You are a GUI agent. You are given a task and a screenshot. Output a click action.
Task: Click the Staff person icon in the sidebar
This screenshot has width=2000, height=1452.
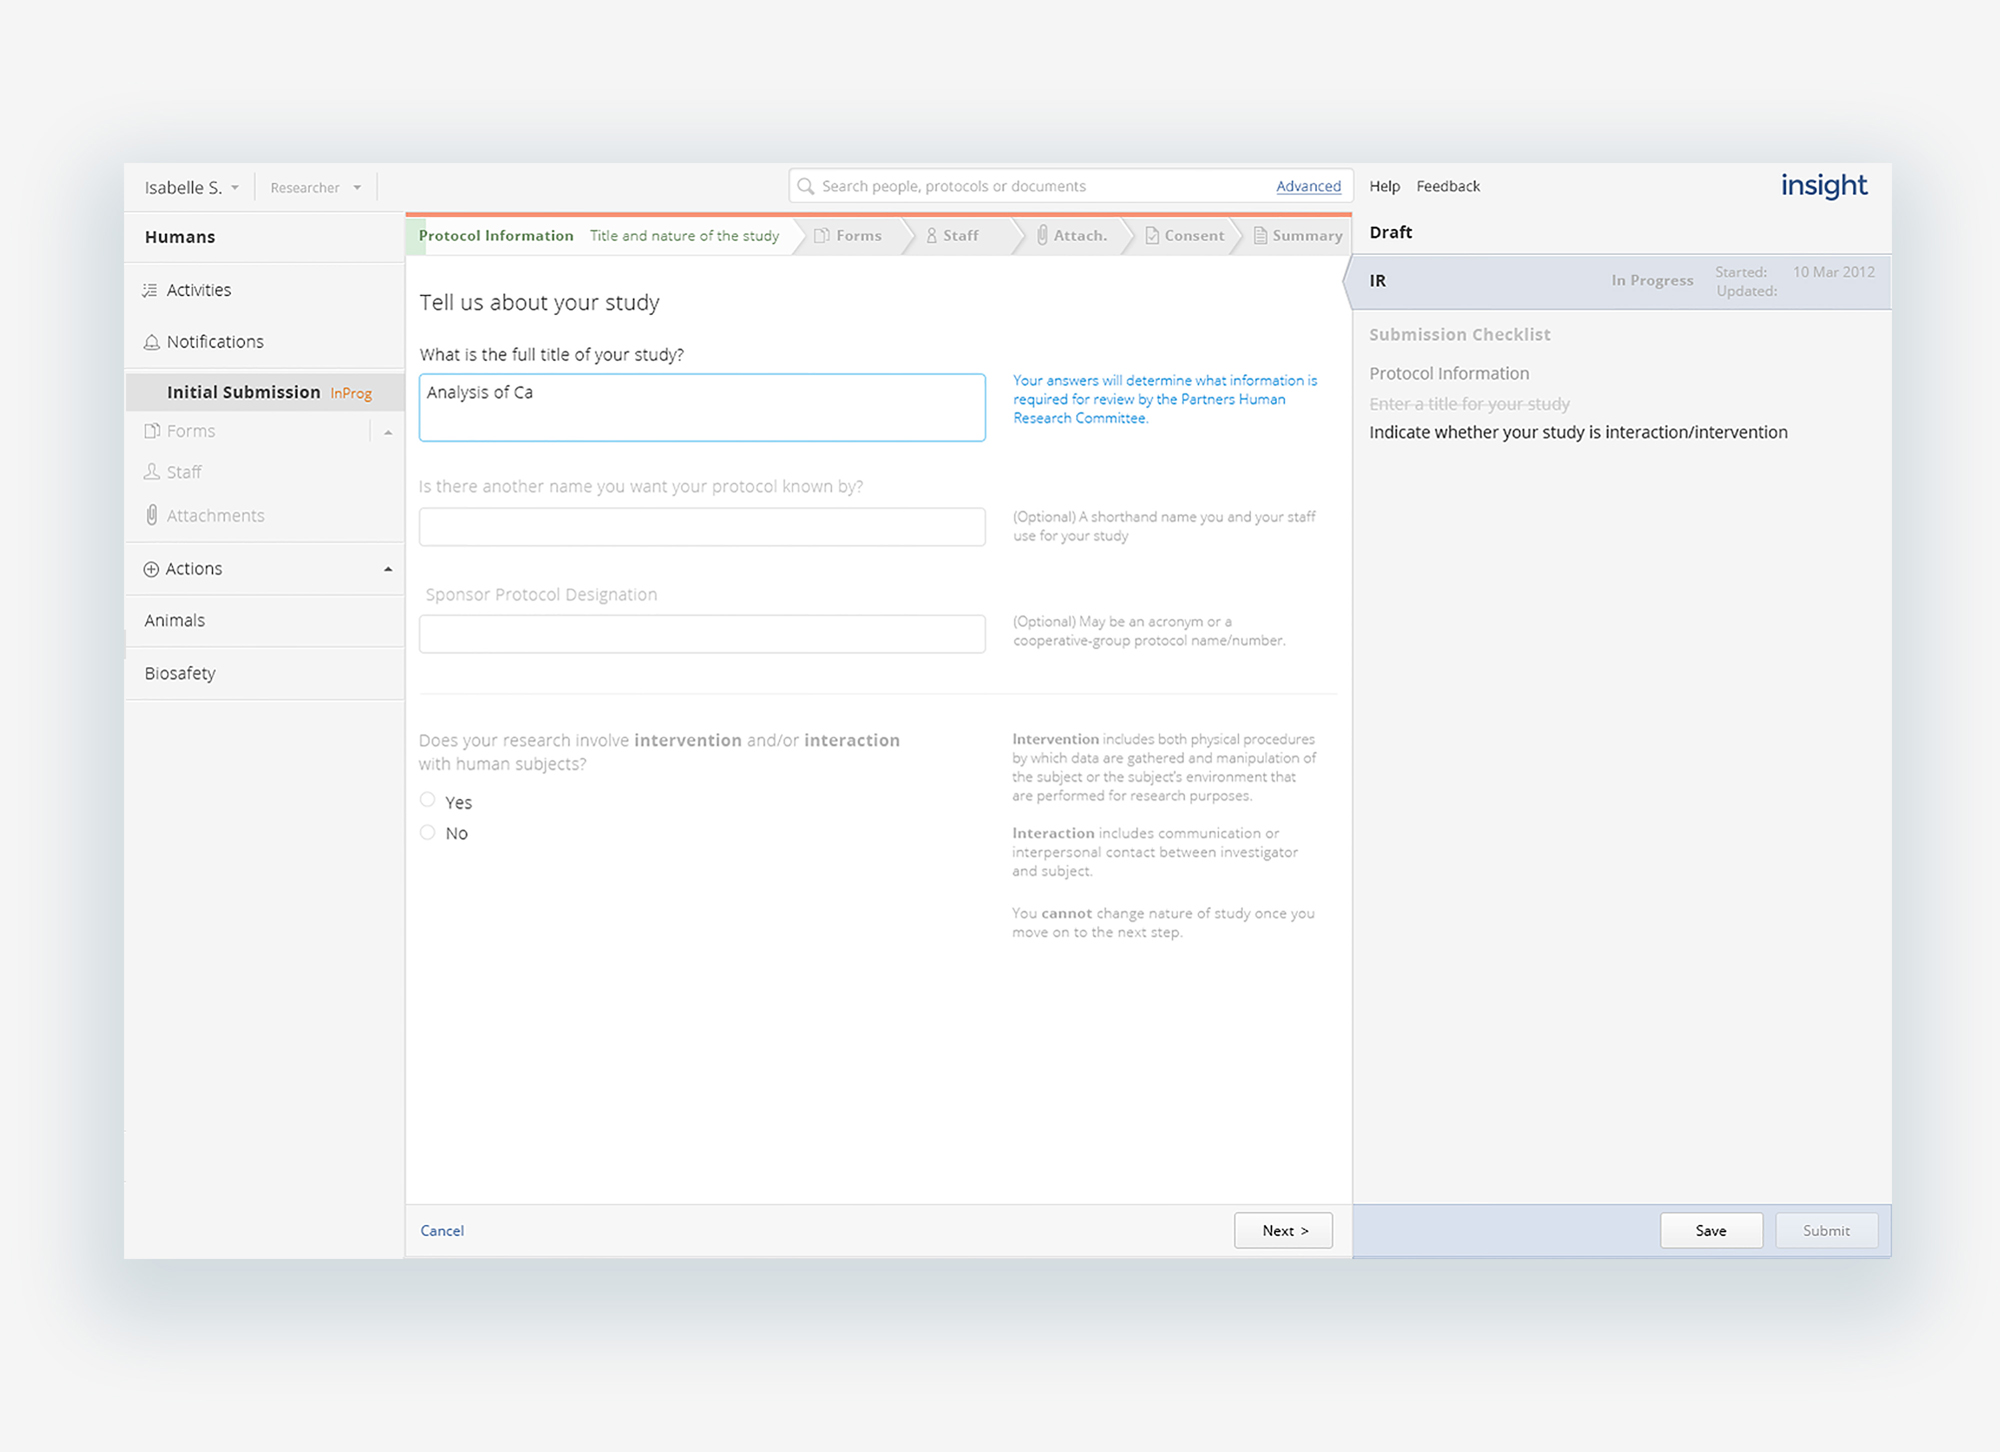pos(152,472)
